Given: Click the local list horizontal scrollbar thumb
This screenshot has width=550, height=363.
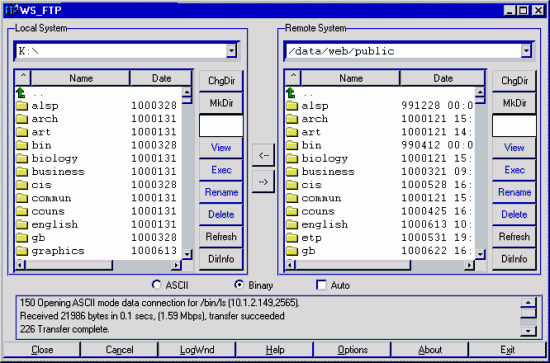Looking at the screenshot, I should pos(69,265).
